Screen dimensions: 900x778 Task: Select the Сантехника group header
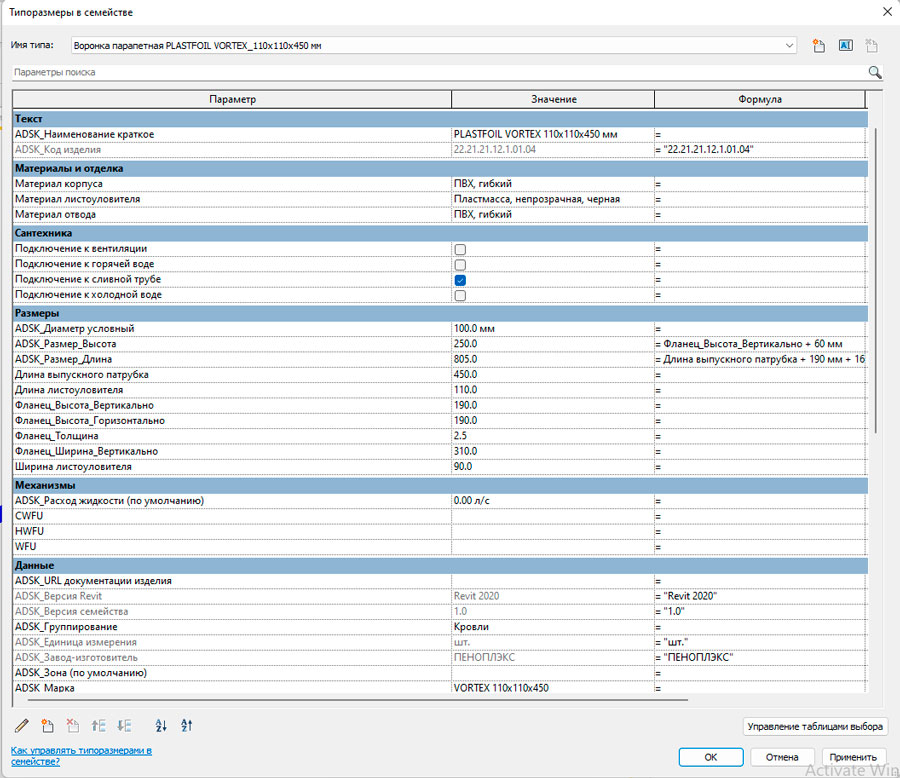pyautogui.click(x=440, y=233)
